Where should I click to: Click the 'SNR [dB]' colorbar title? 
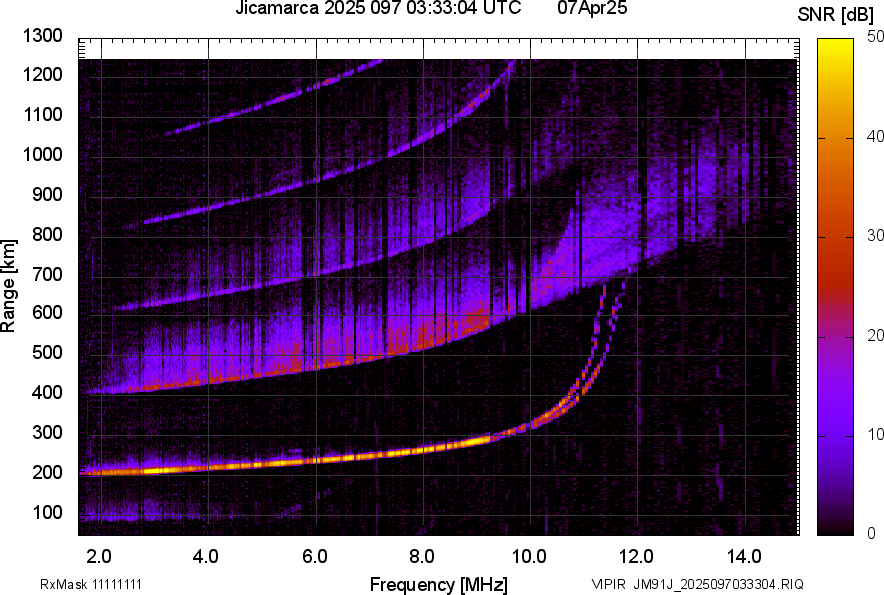coord(836,15)
